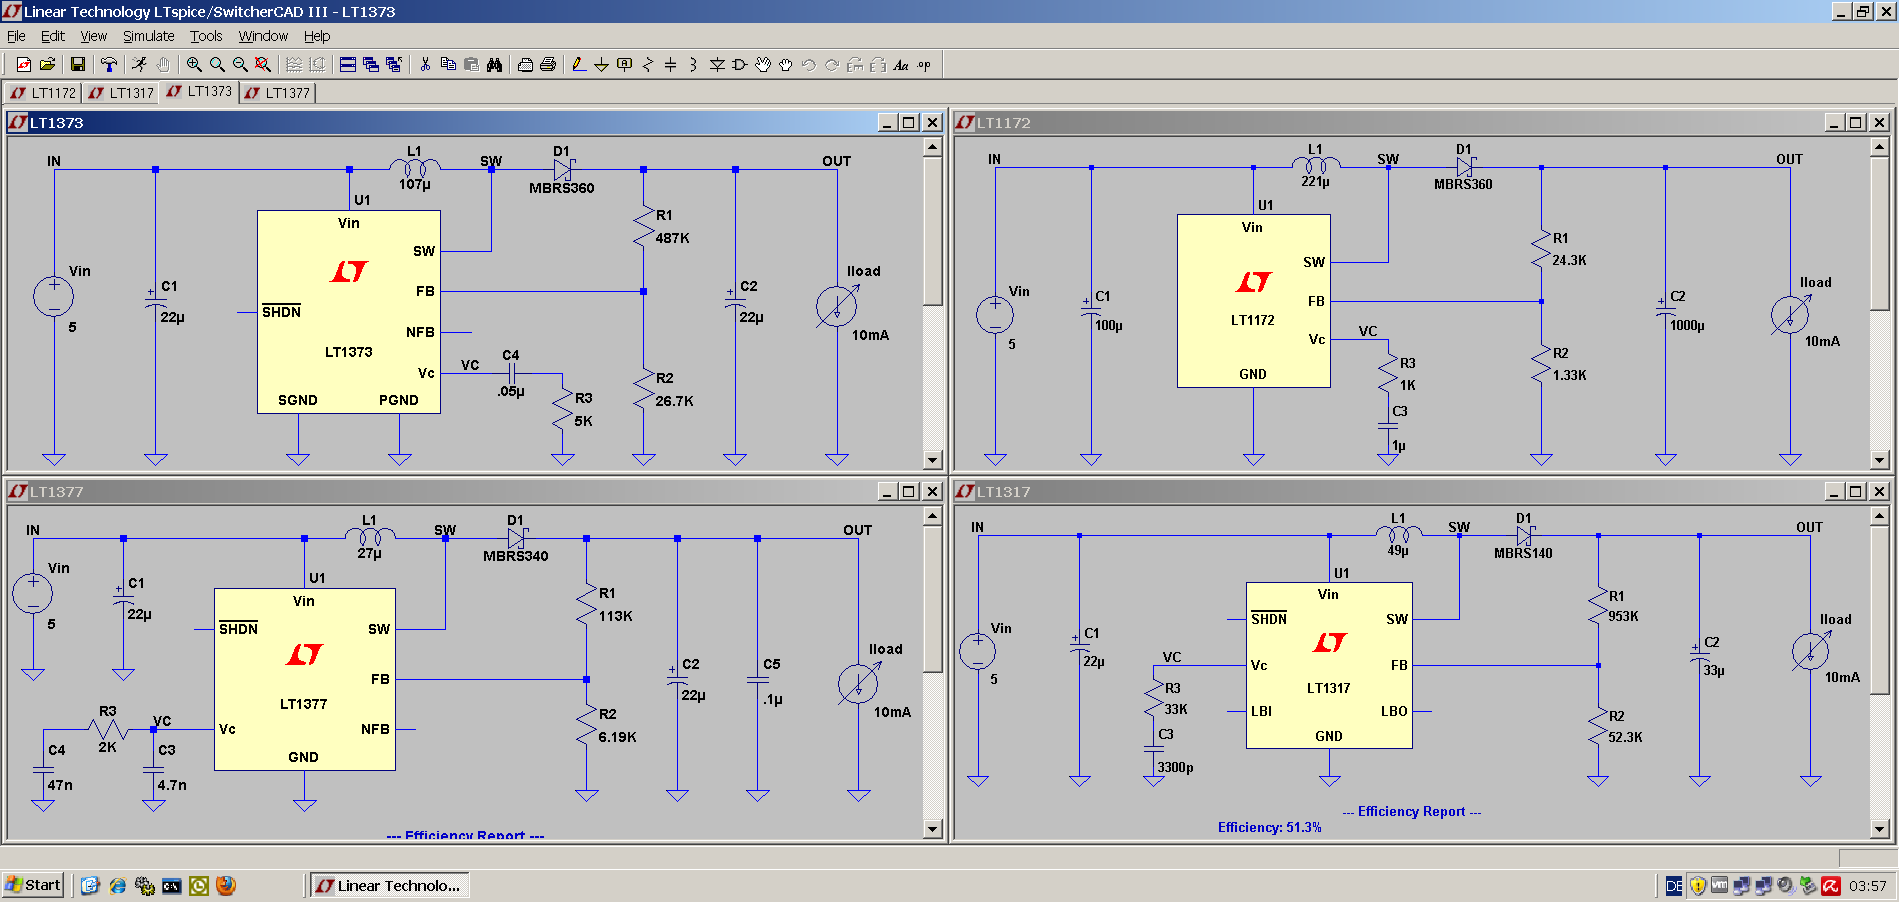
Task: Place a ground symbol from the toolbar
Action: click(601, 64)
